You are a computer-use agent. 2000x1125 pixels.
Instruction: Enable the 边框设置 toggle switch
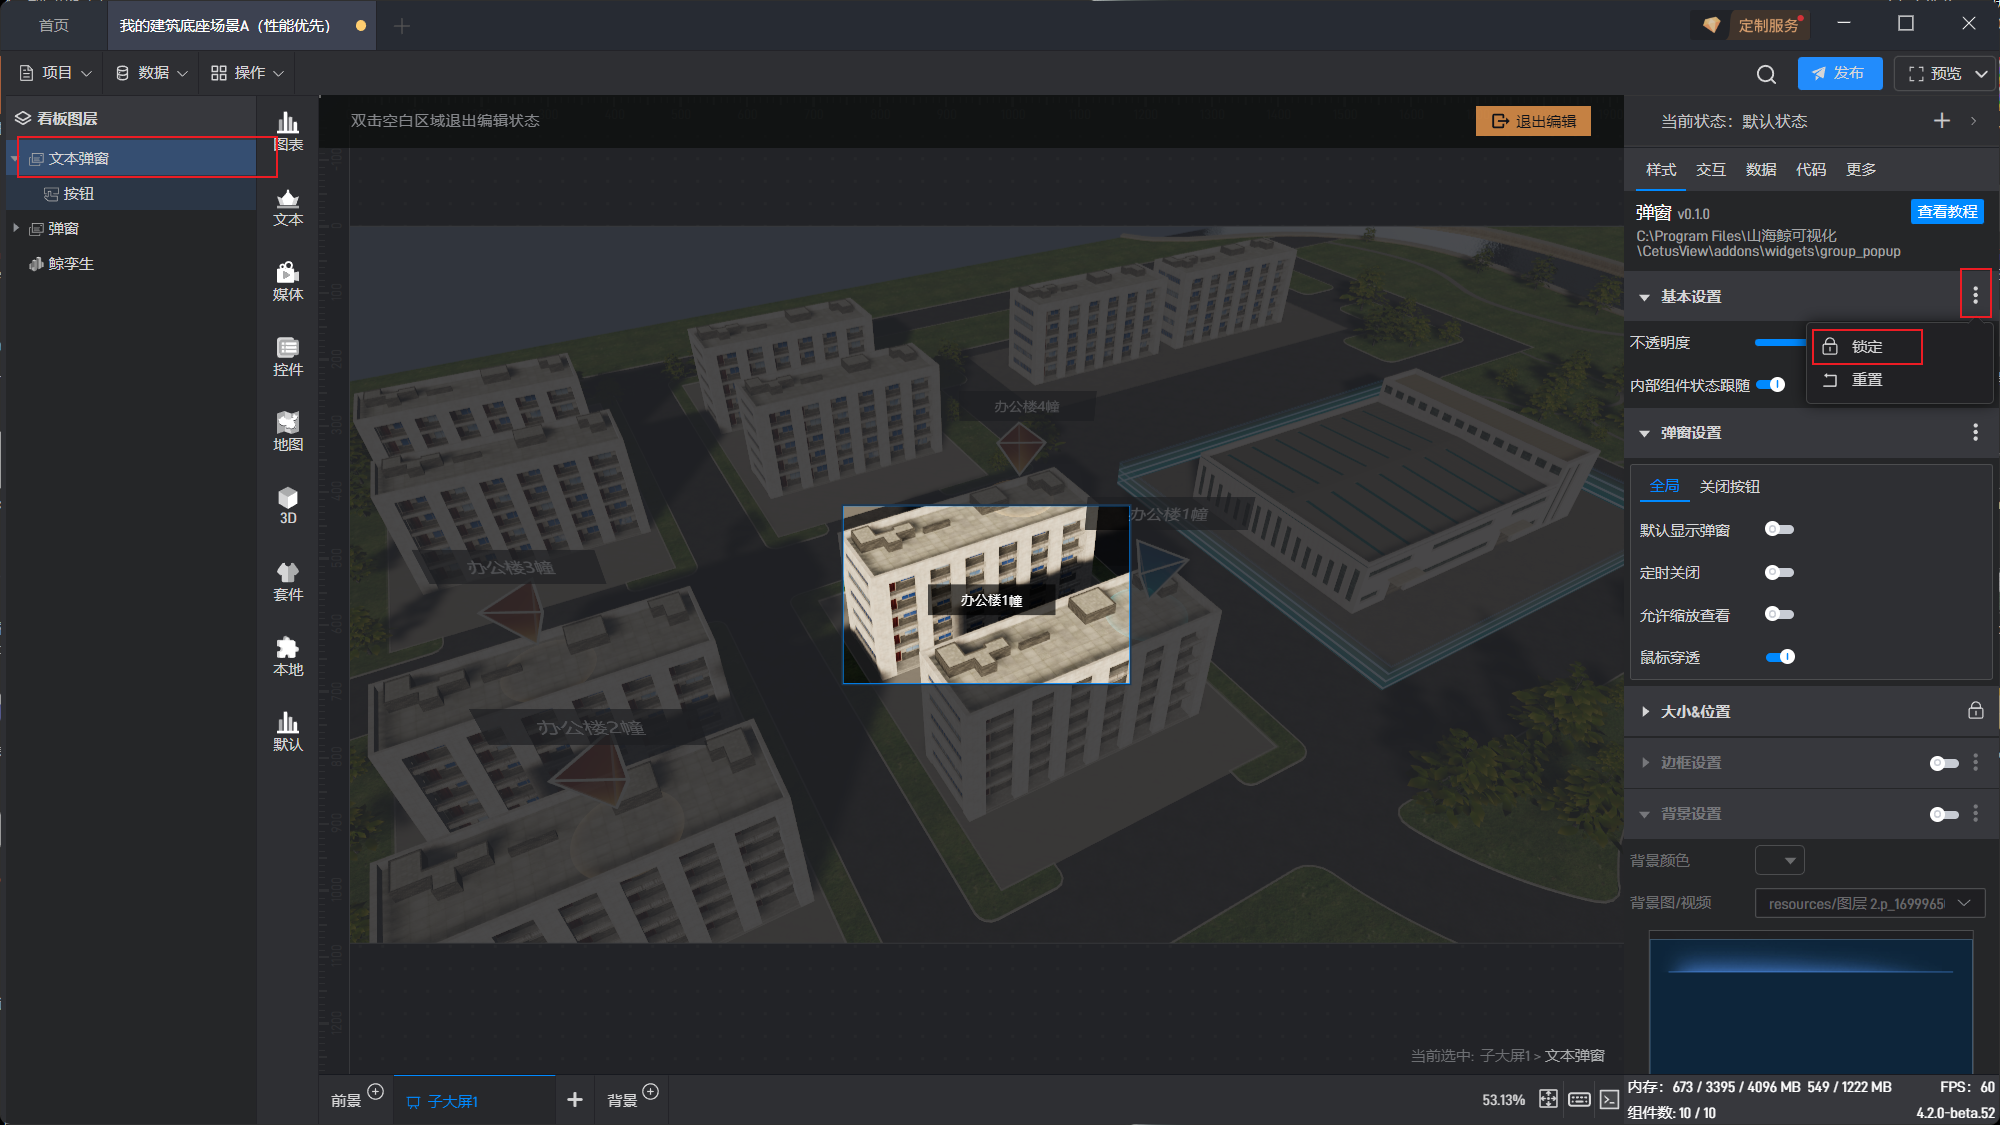pyautogui.click(x=1943, y=763)
